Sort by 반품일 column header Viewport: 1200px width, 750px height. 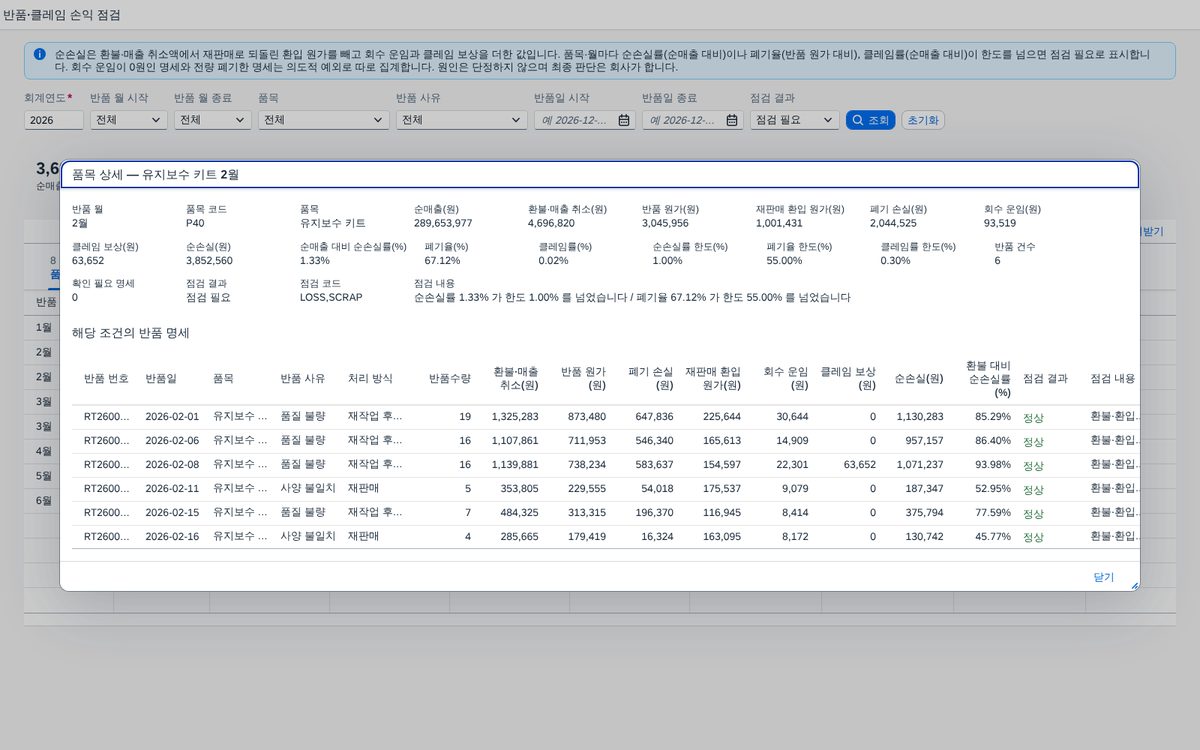coord(161,379)
